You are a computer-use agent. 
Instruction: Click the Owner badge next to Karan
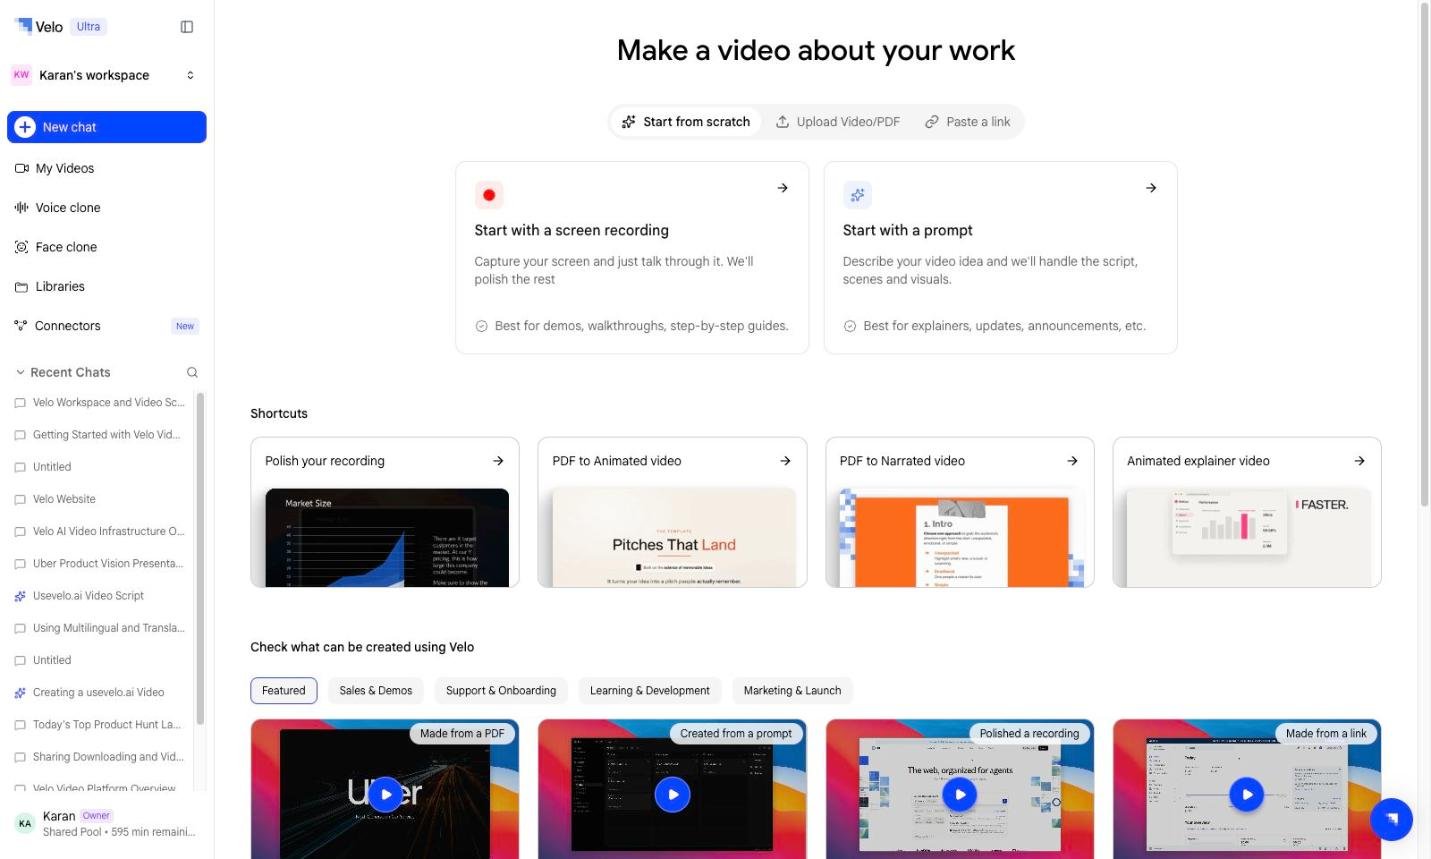[x=96, y=816]
